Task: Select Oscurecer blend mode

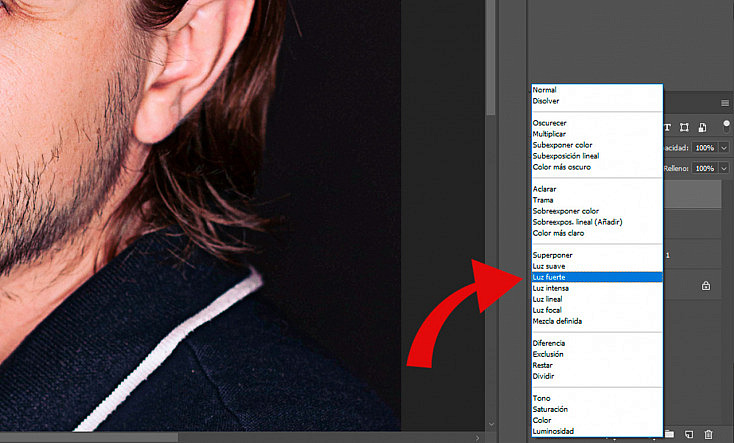Action: pyautogui.click(x=597, y=123)
